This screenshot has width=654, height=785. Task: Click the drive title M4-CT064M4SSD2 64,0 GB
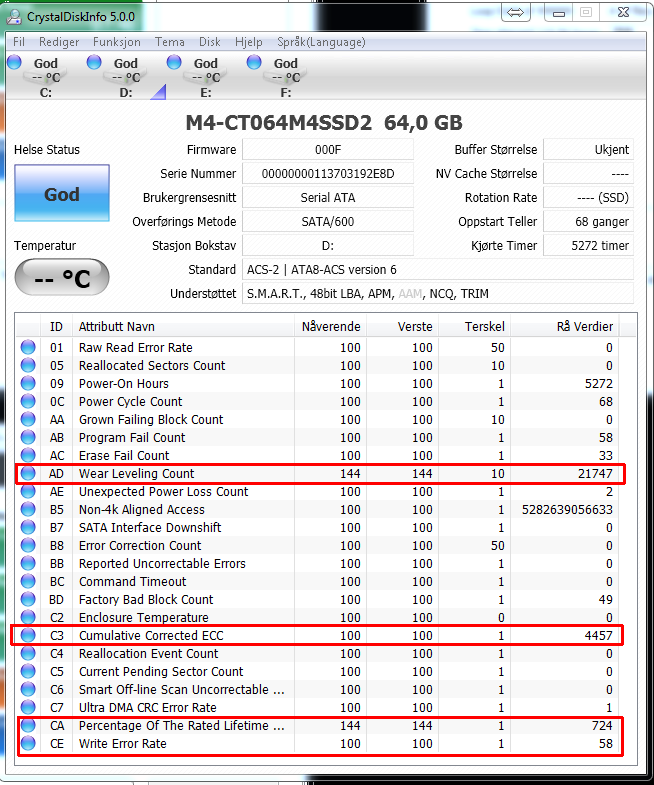(x=324, y=123)
